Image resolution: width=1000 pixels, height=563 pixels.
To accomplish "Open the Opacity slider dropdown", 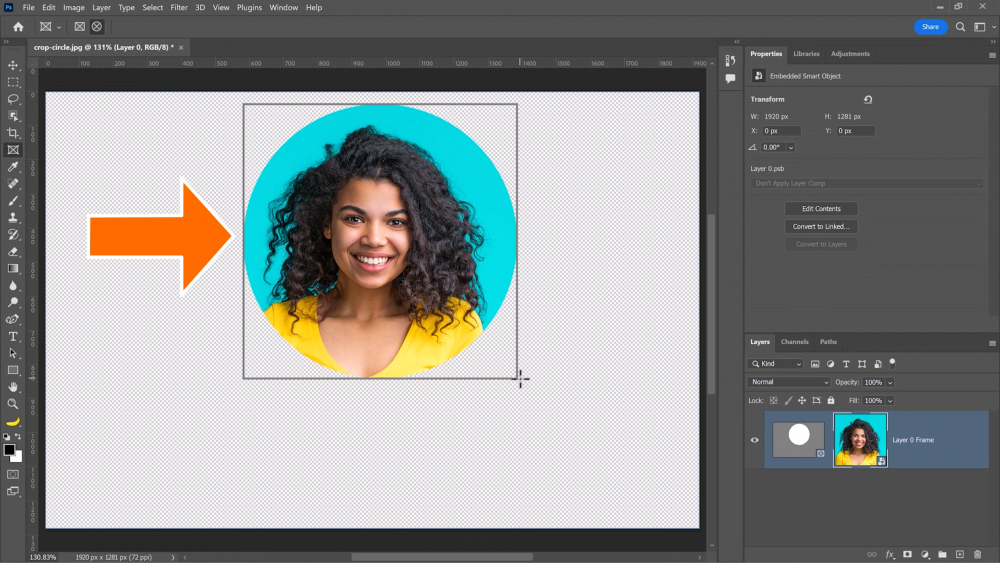I will pyautogui.click(x=890, y=383).
